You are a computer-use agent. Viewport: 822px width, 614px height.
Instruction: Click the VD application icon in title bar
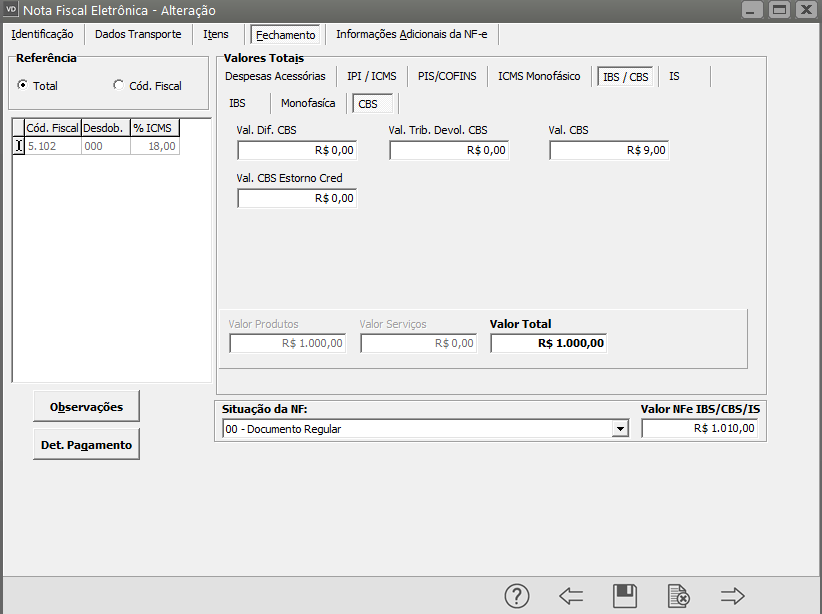coord(12,9)
